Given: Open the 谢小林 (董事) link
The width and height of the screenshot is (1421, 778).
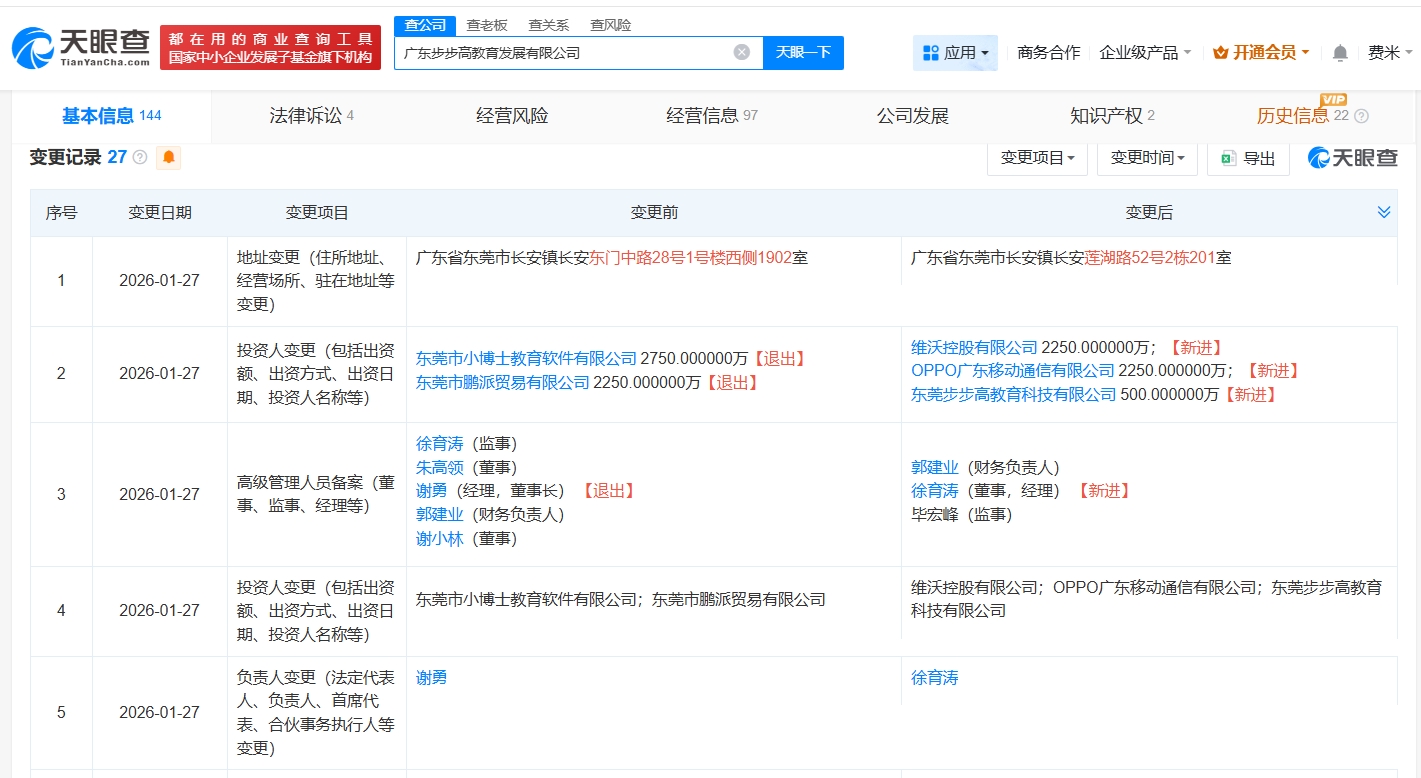Looking at the screenshot, I should point(439,538).
